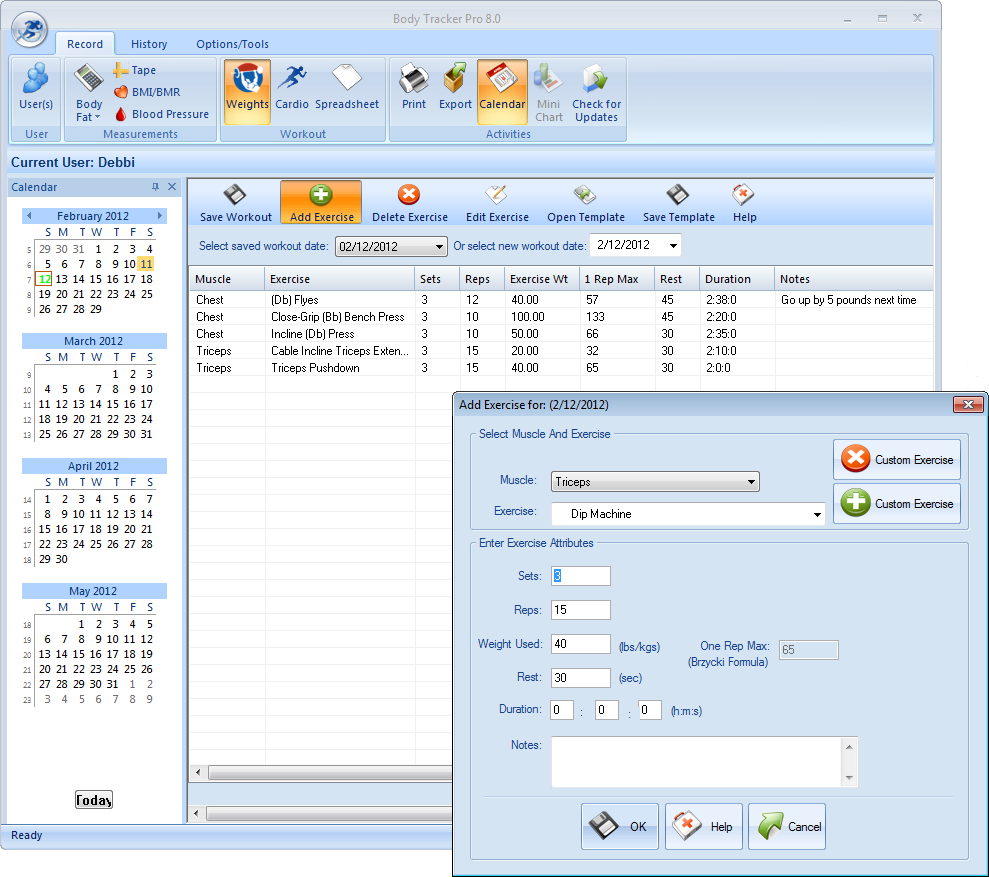Expand the Body Fat dropdown arrow
Screen dimensions: 989x877
pos(97,117)
